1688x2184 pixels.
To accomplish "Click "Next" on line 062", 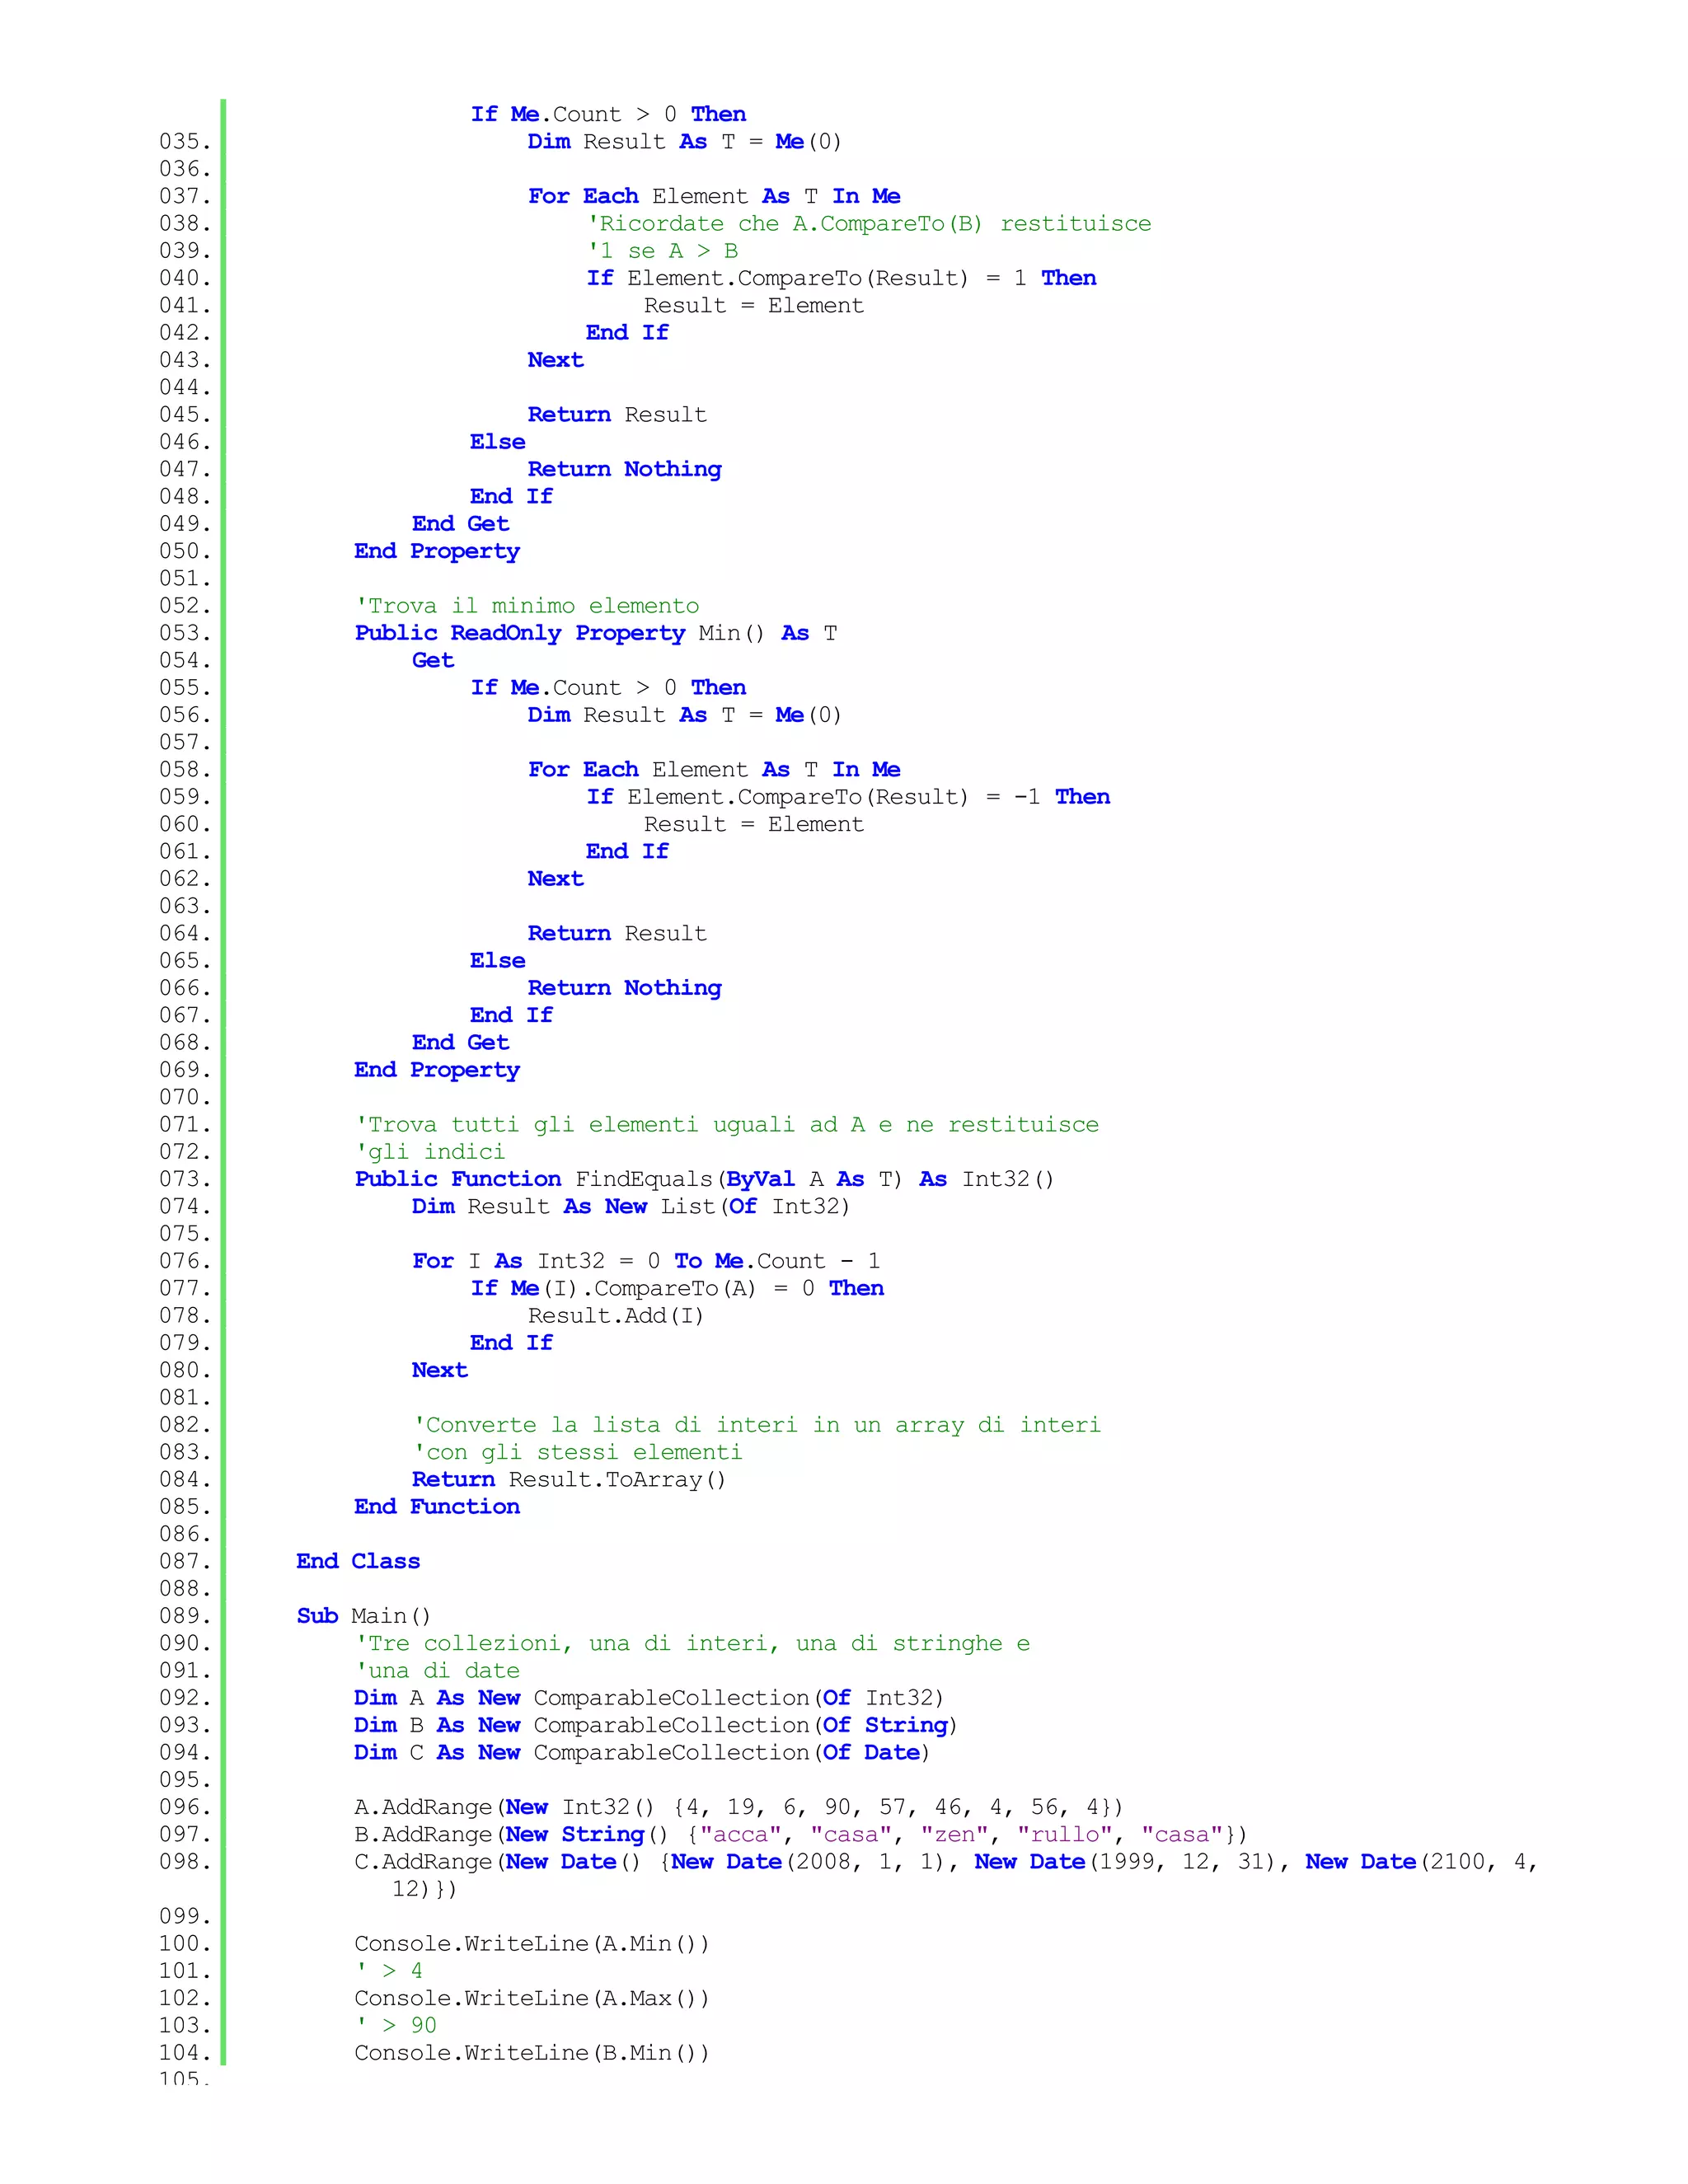I will [555, 879].
